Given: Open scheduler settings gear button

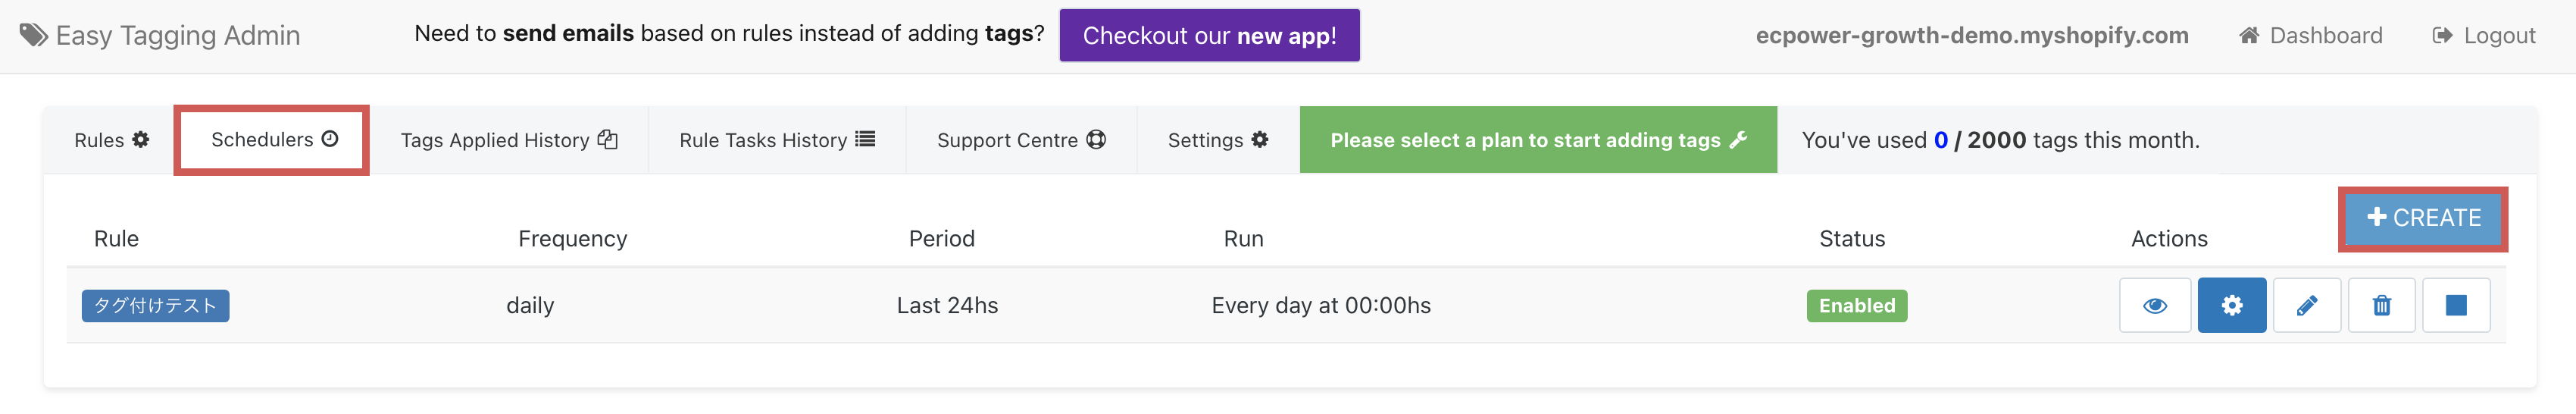Looking at the screenshot, I should (x=2231, y=305).
